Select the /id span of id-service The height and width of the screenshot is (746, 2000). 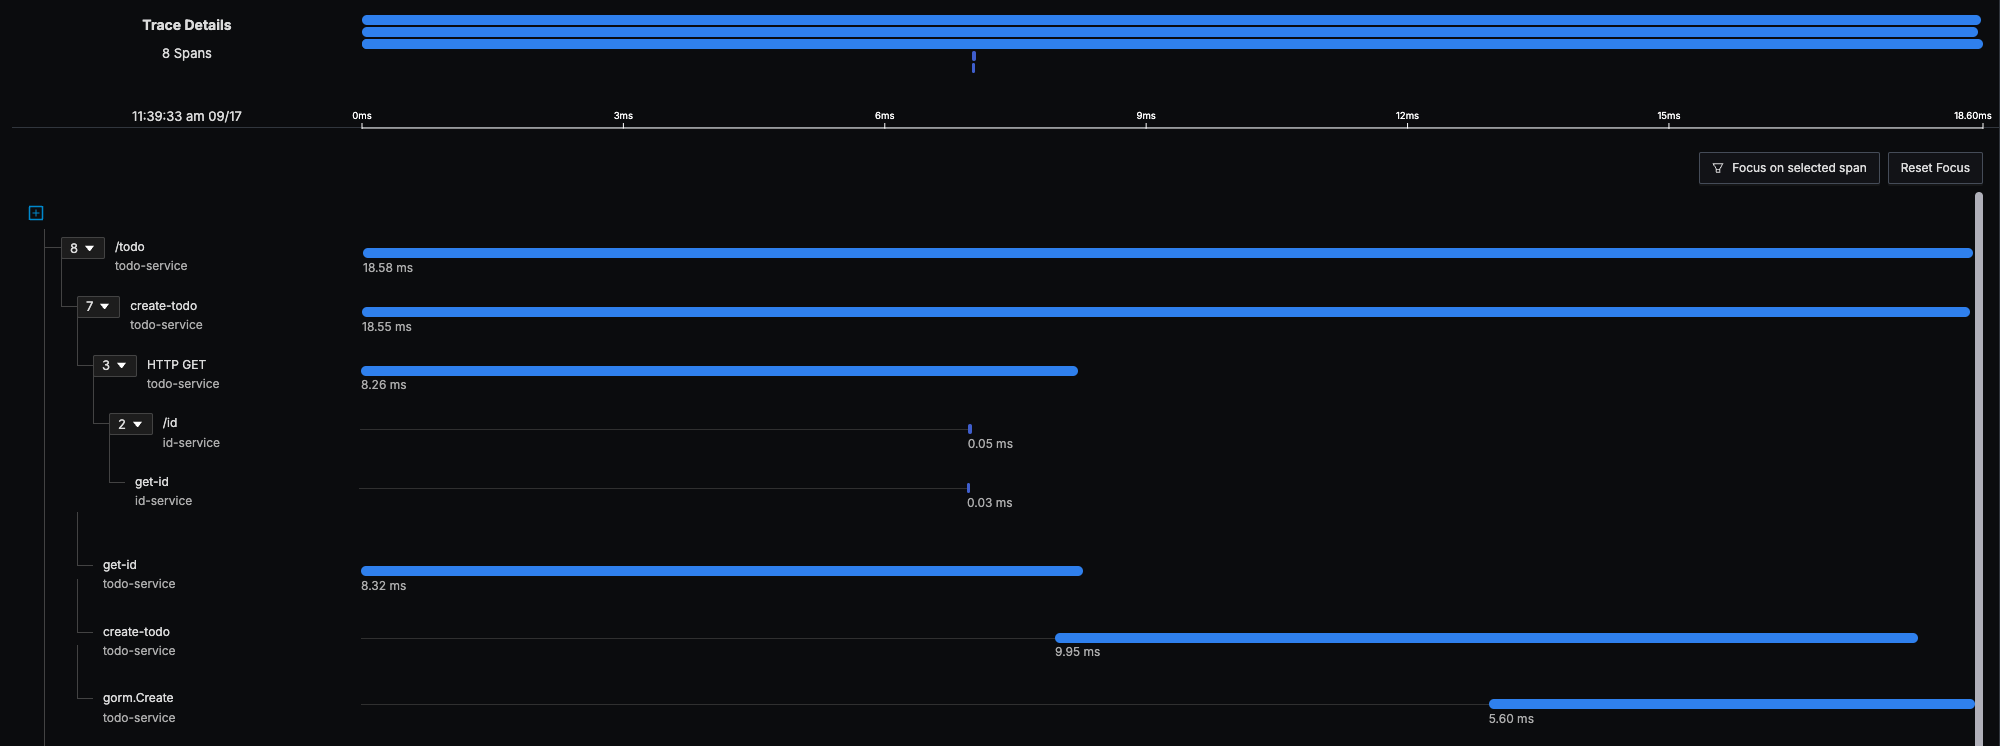click(x=170, y=423)
